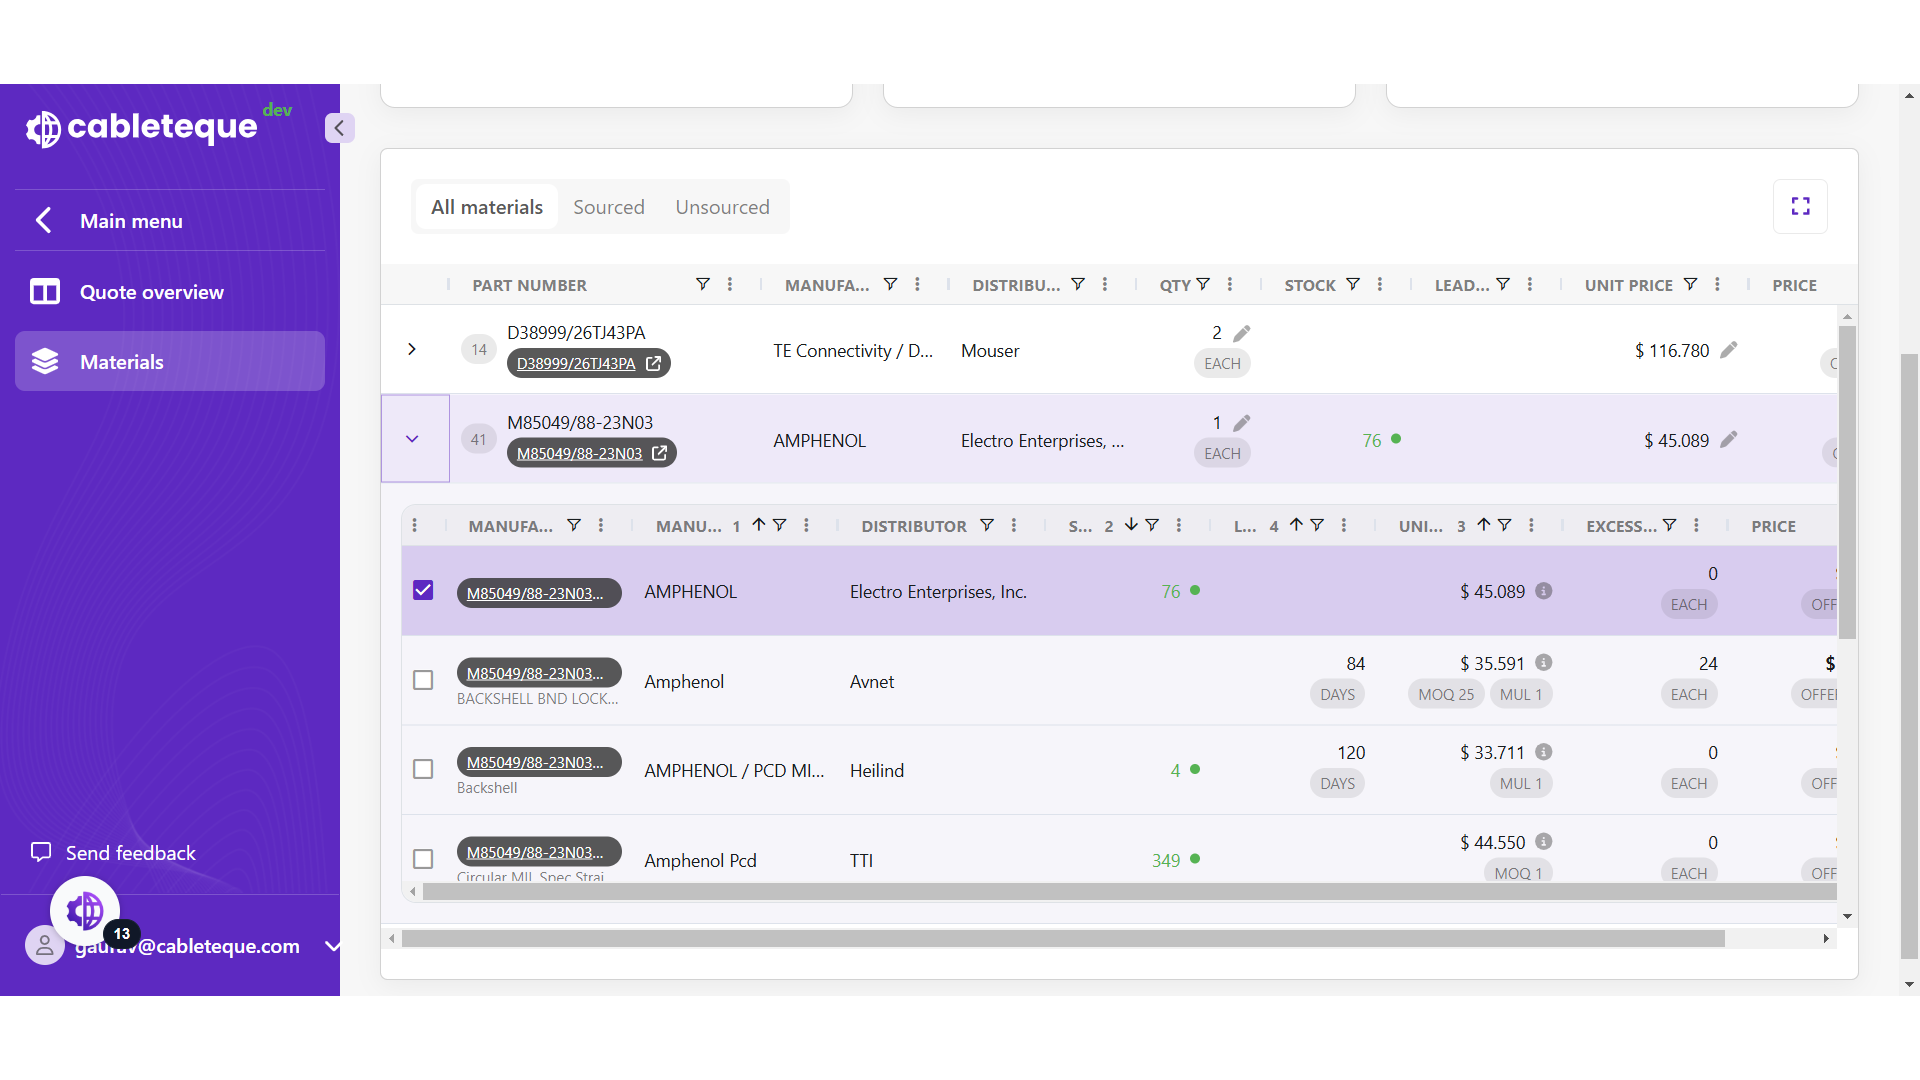Select the Heilind offer checkbox
The image size is (1920, 1080).
pyautogui.click(x=423, y=769)
